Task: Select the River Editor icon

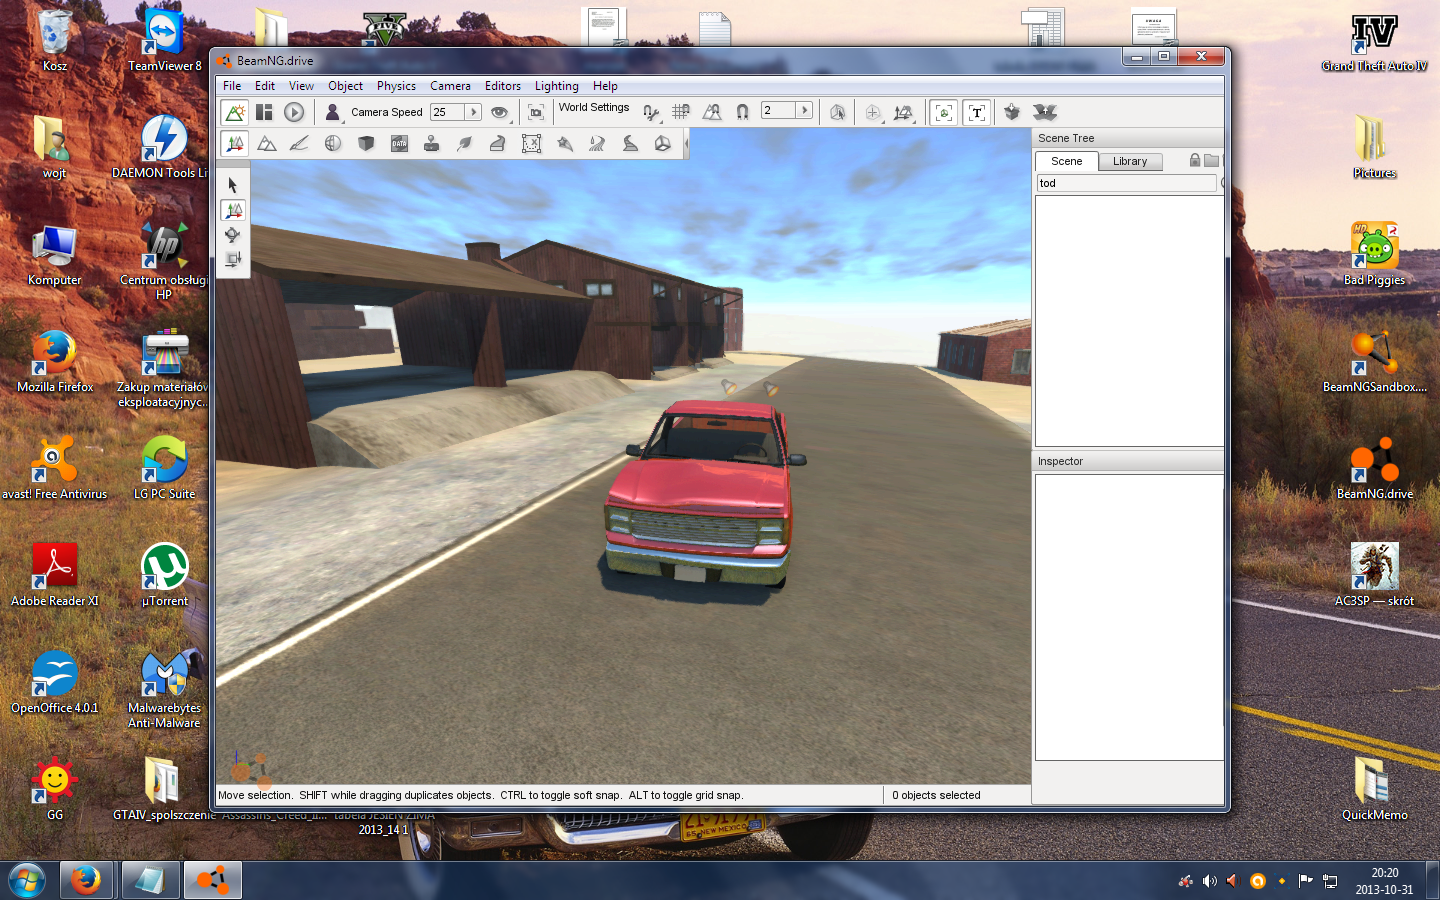Action: point(597,144)
